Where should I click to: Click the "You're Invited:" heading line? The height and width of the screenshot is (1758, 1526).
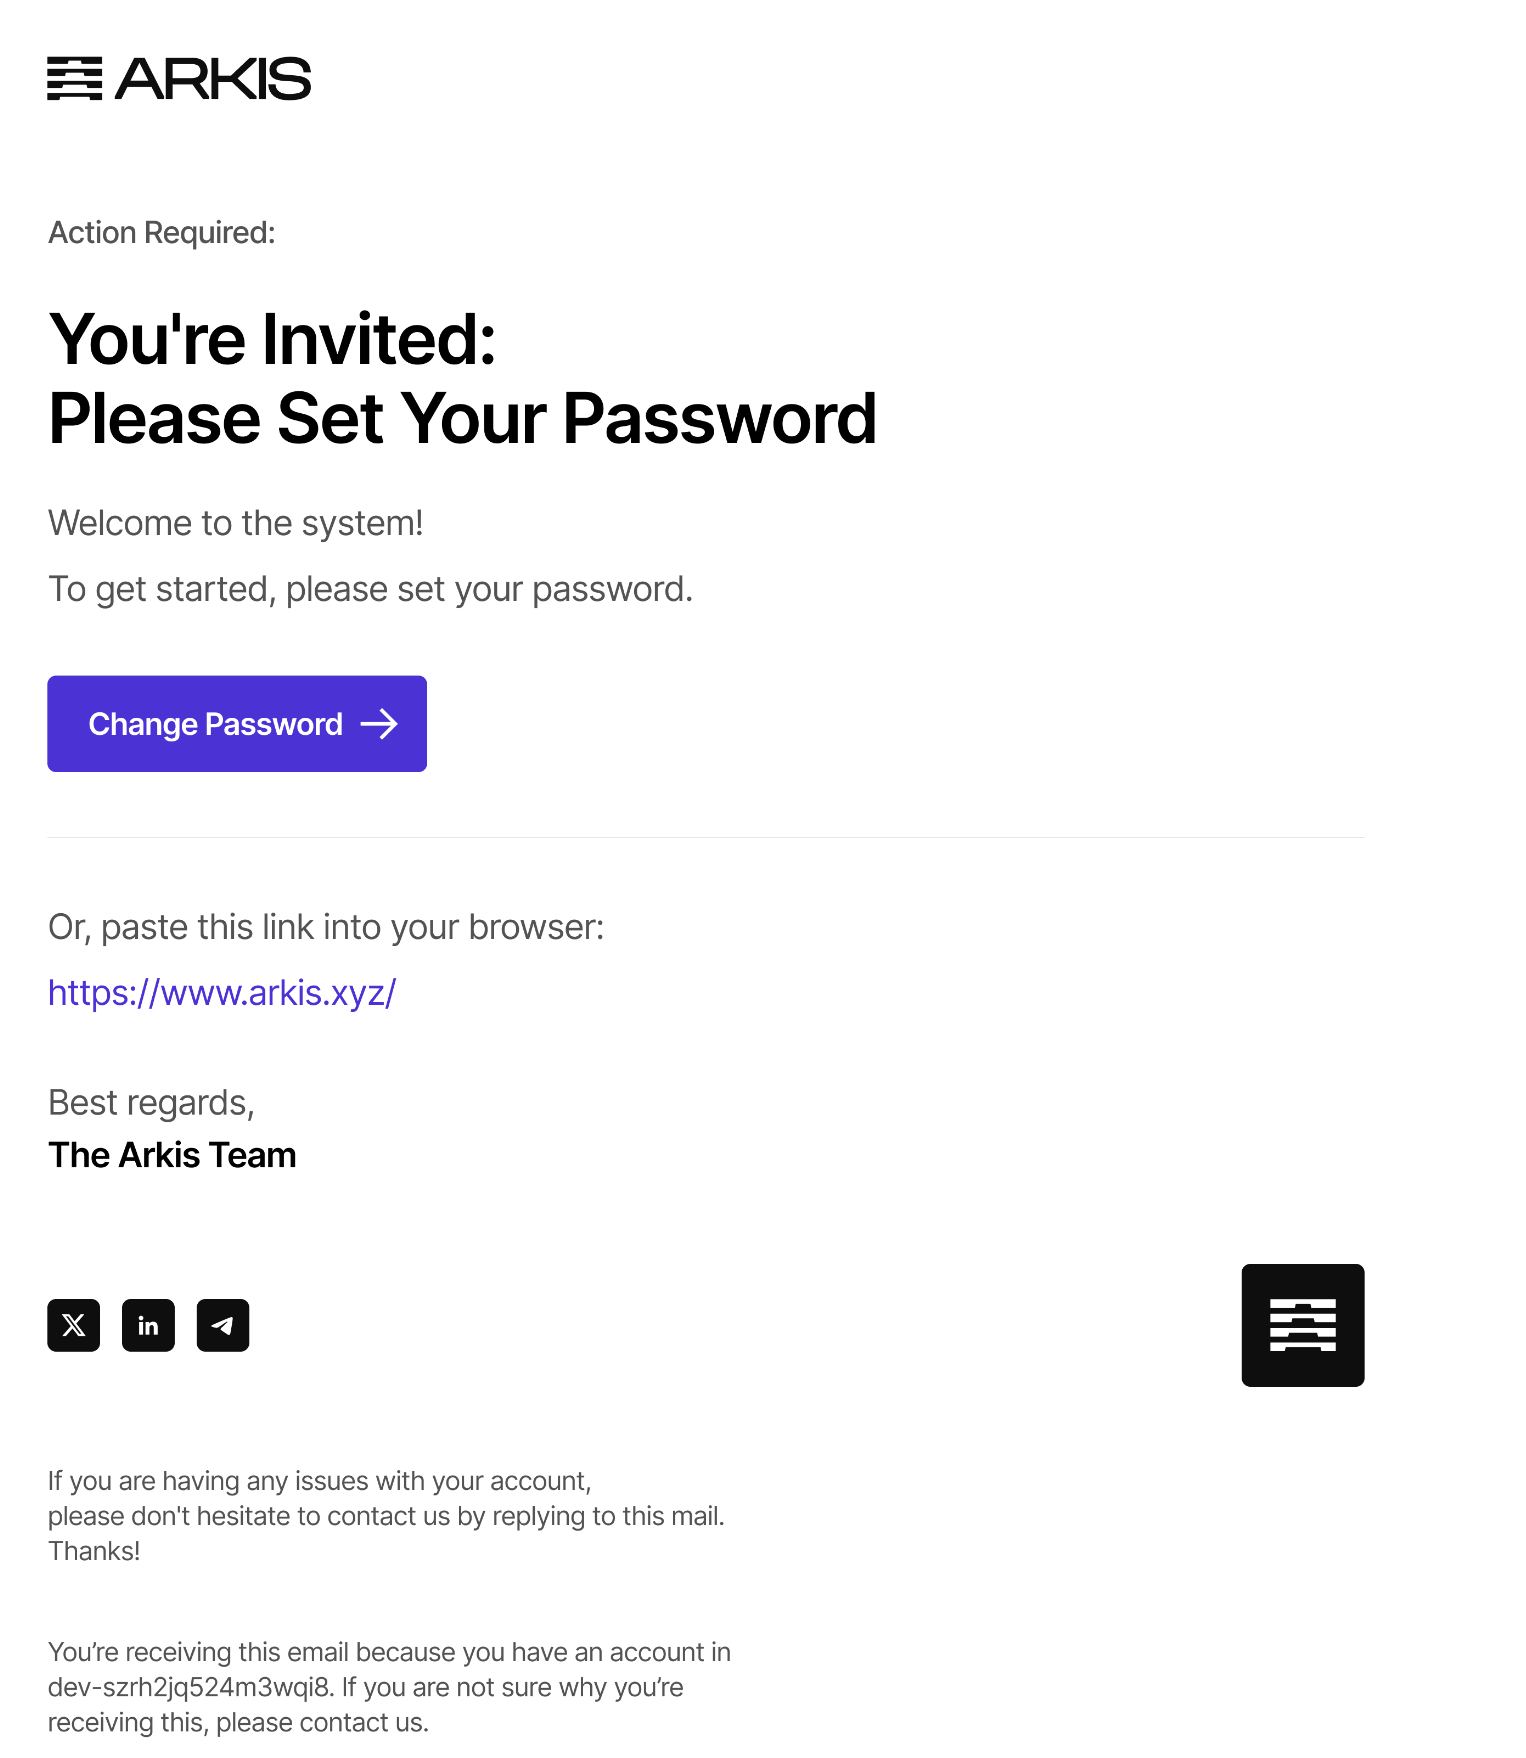coord(272,340)
